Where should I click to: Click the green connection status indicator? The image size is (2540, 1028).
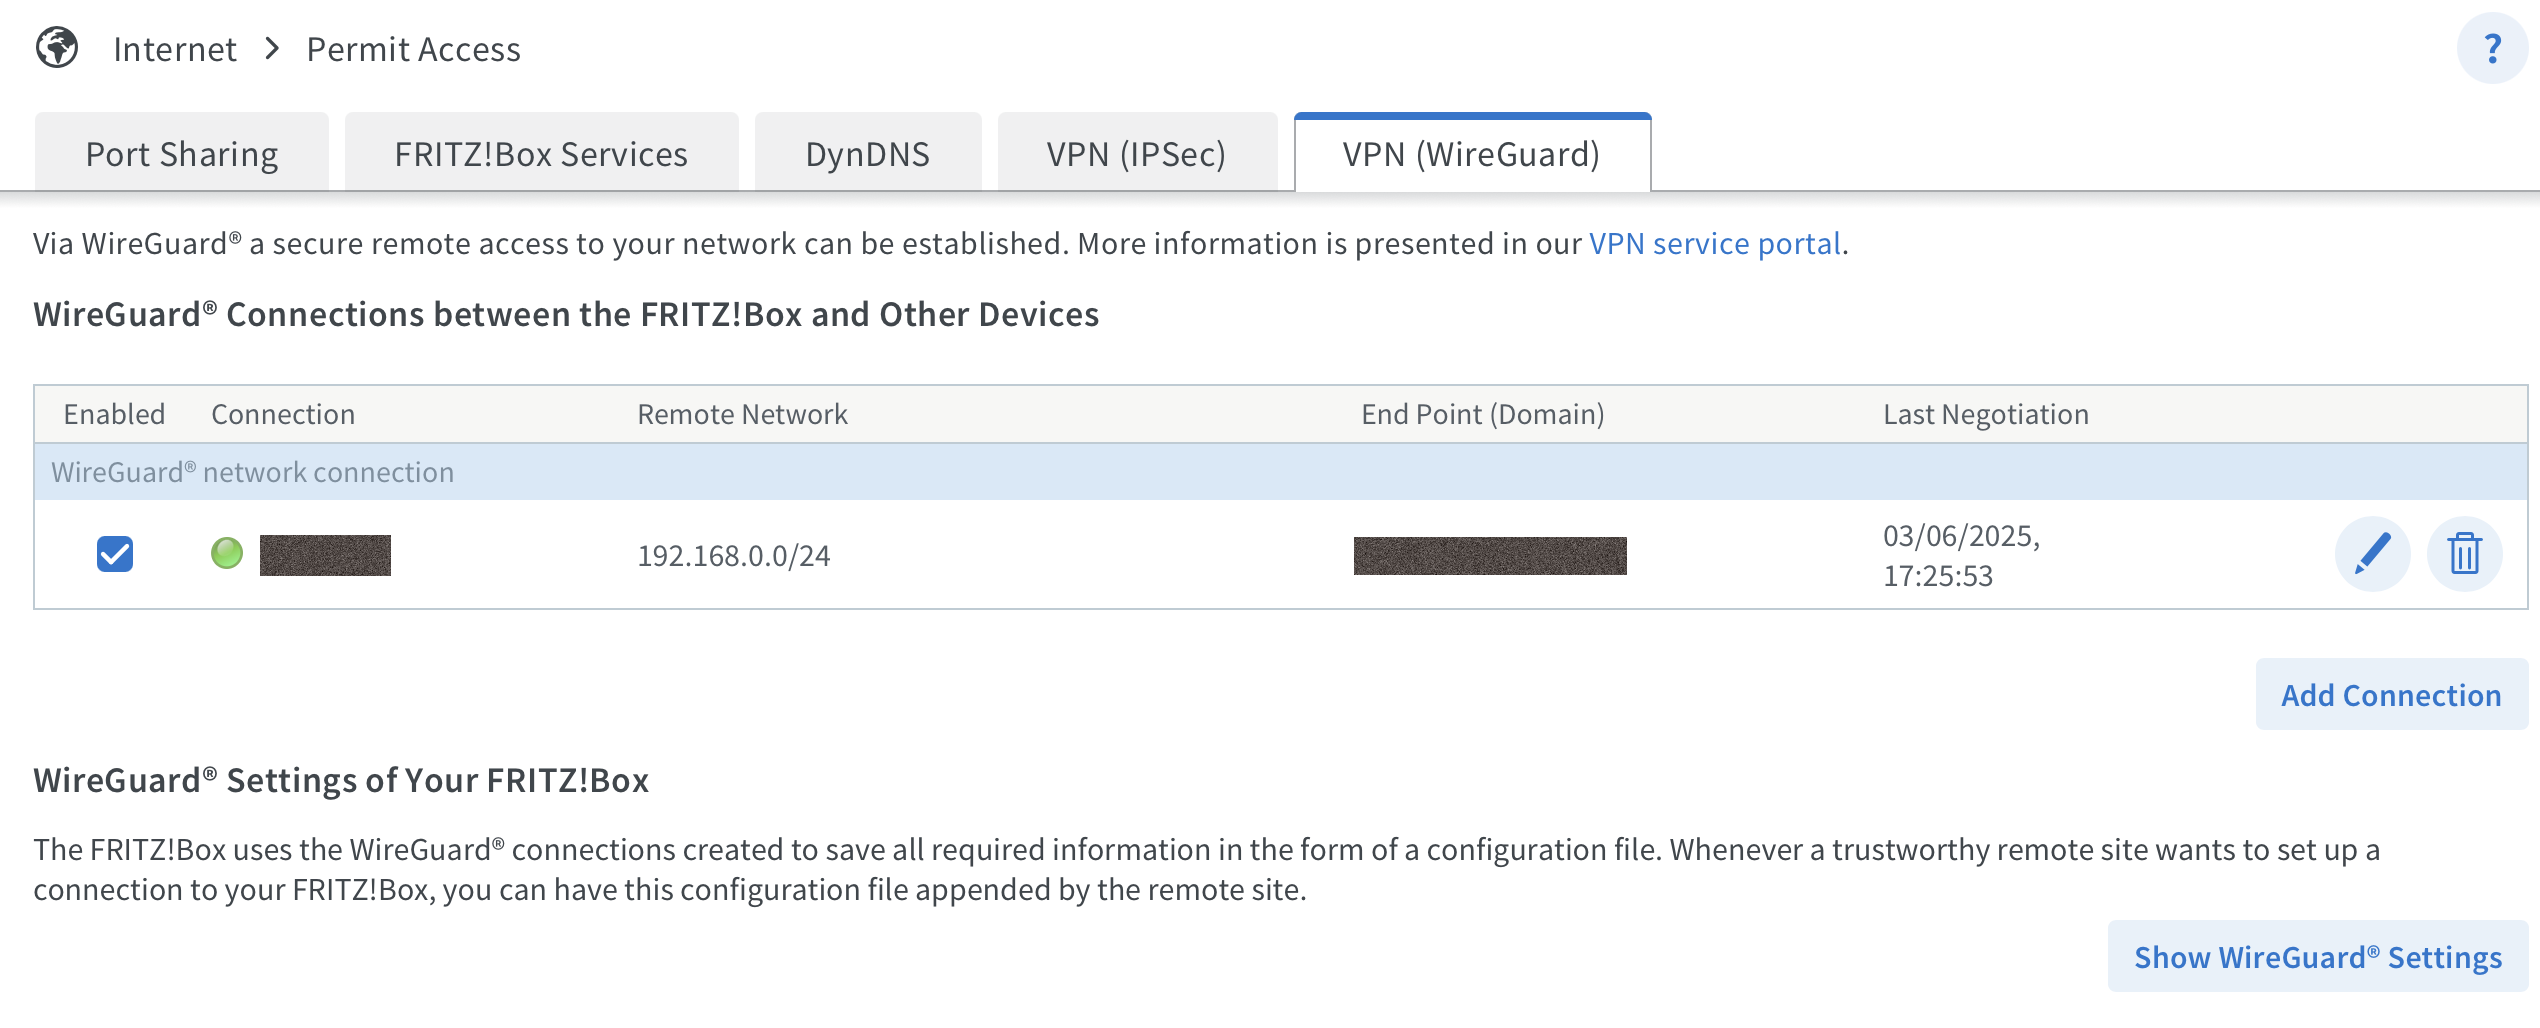click(x=227, y=553)
